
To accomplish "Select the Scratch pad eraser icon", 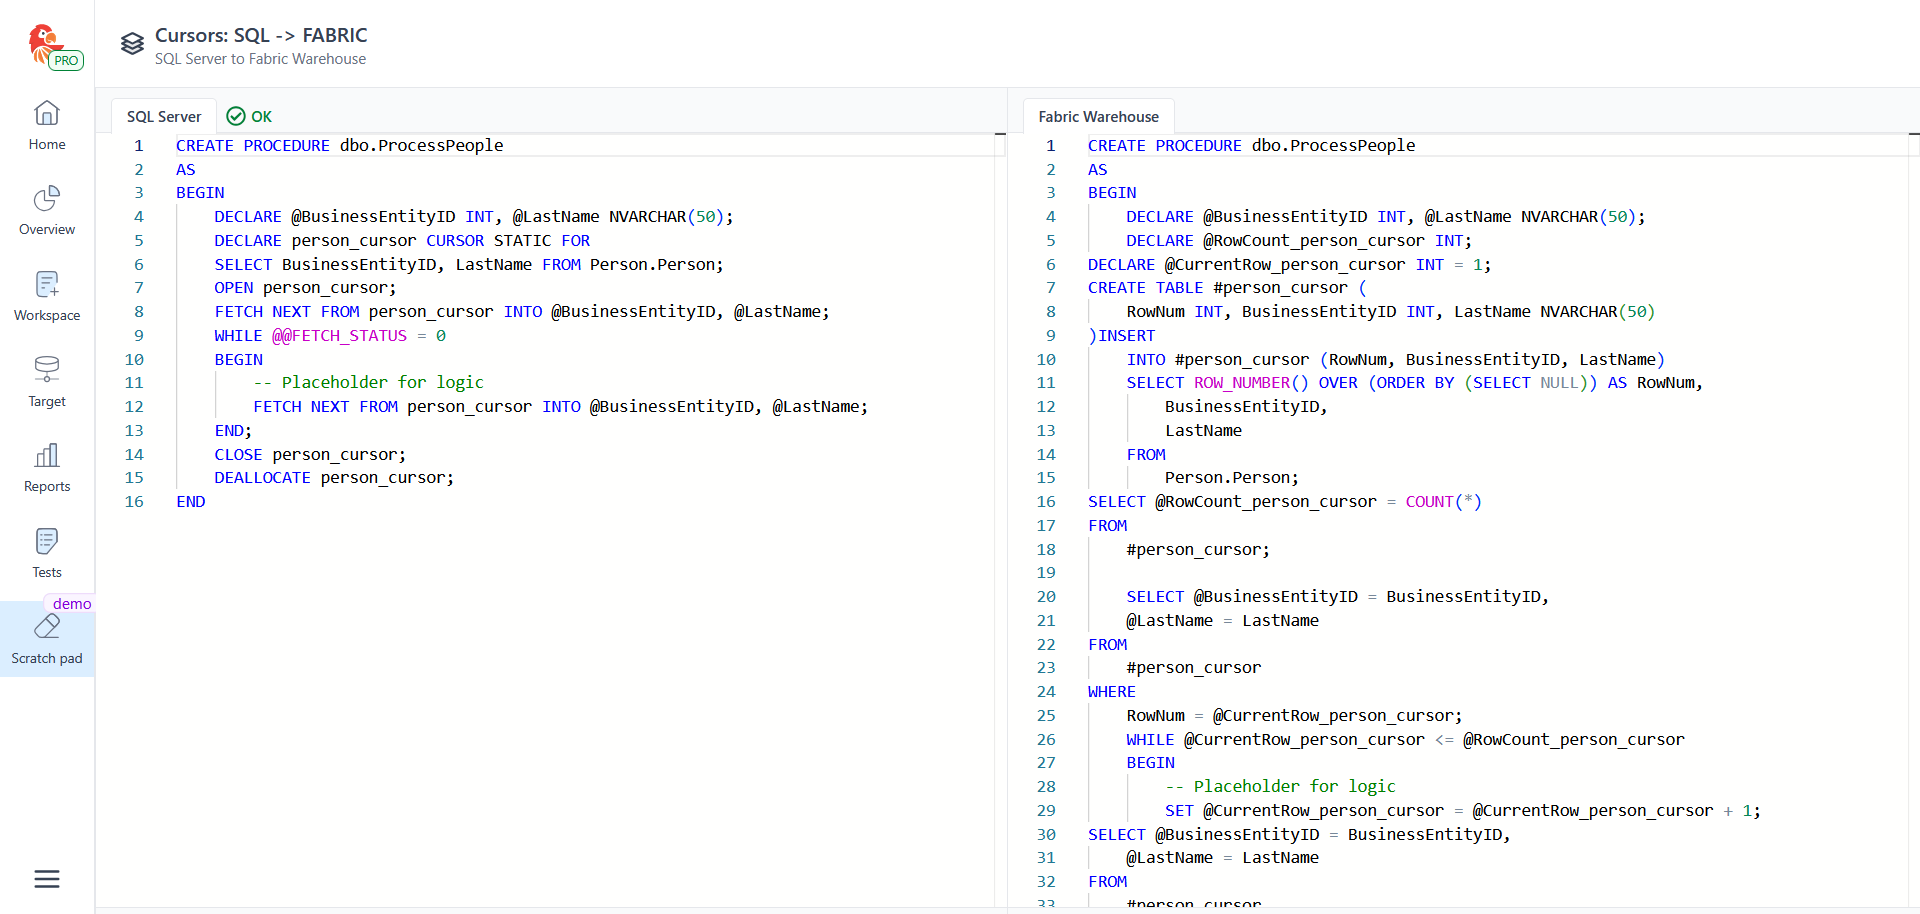I will [x=47, y=628].
